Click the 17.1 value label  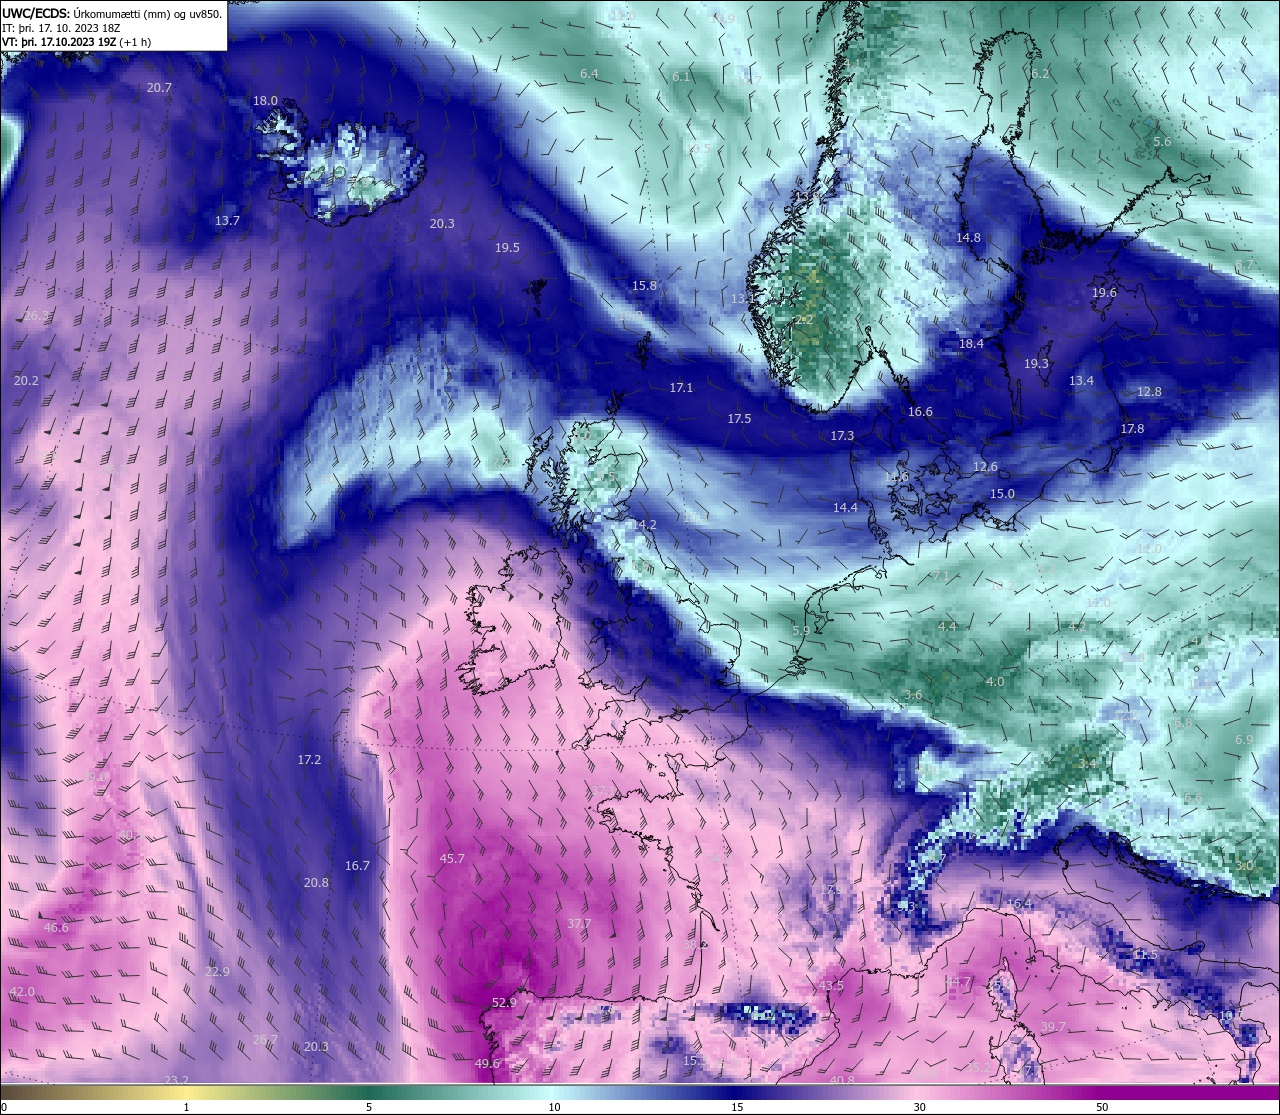click(681, 388)
